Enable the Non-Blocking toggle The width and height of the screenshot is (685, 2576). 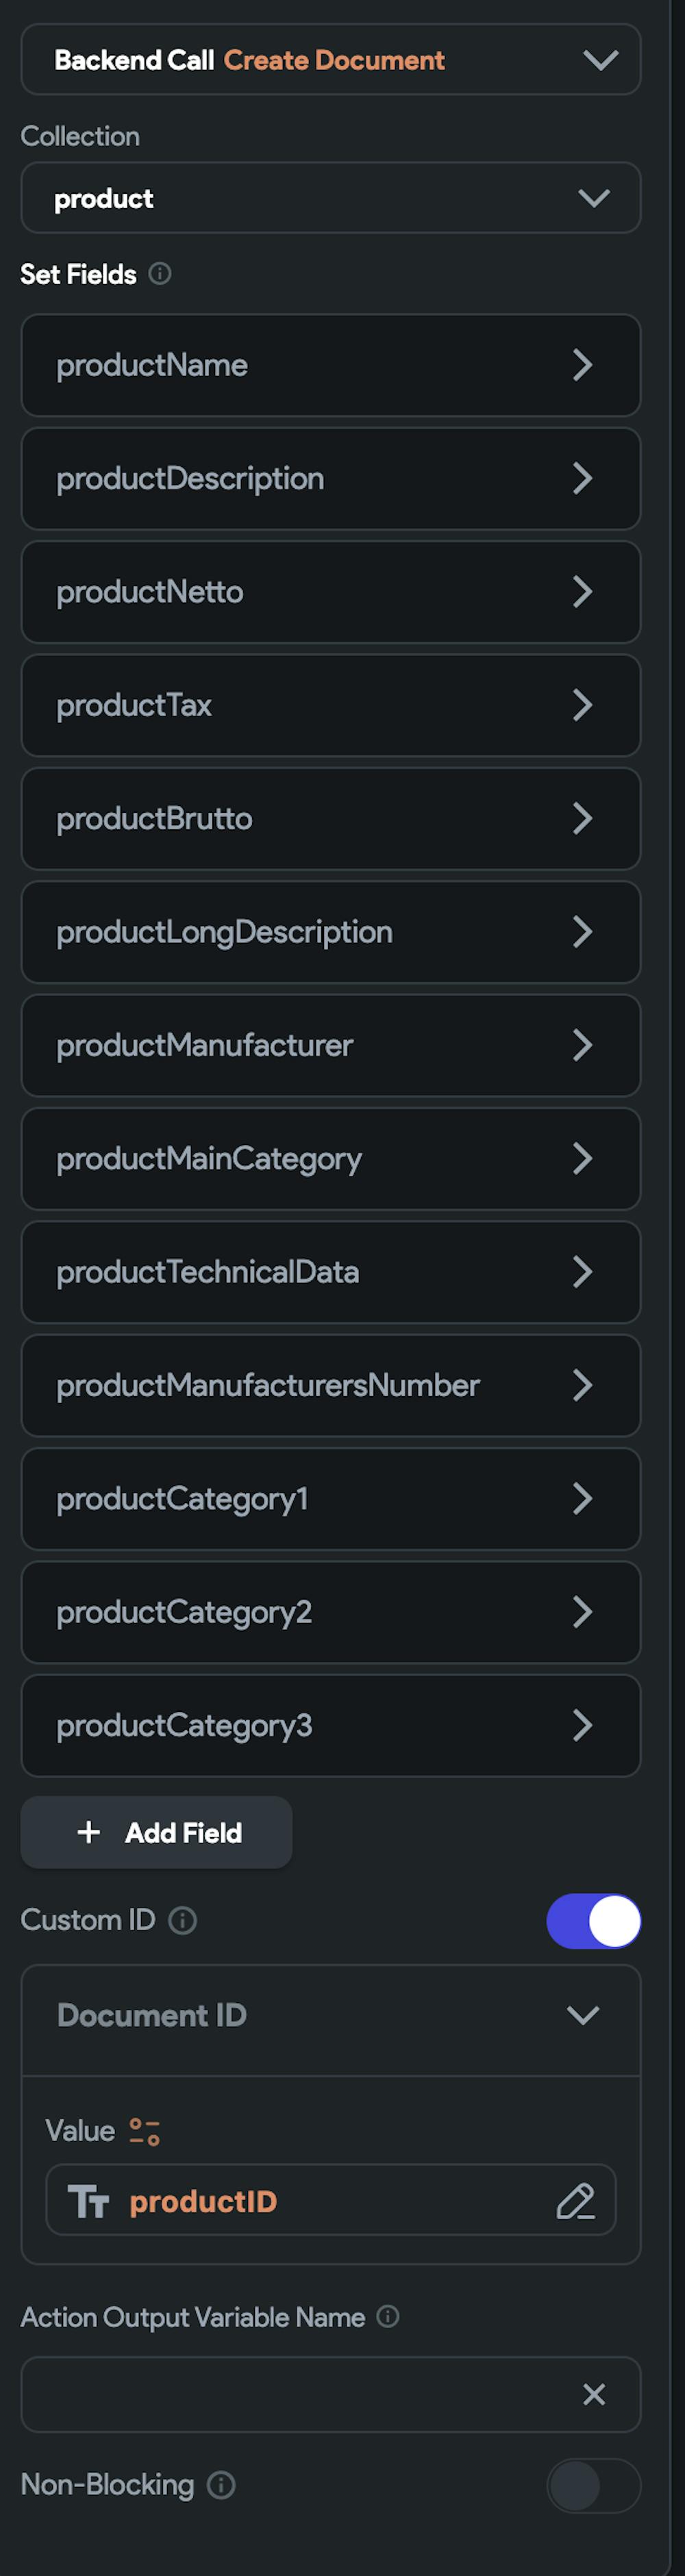click(x=593, y=2485)
